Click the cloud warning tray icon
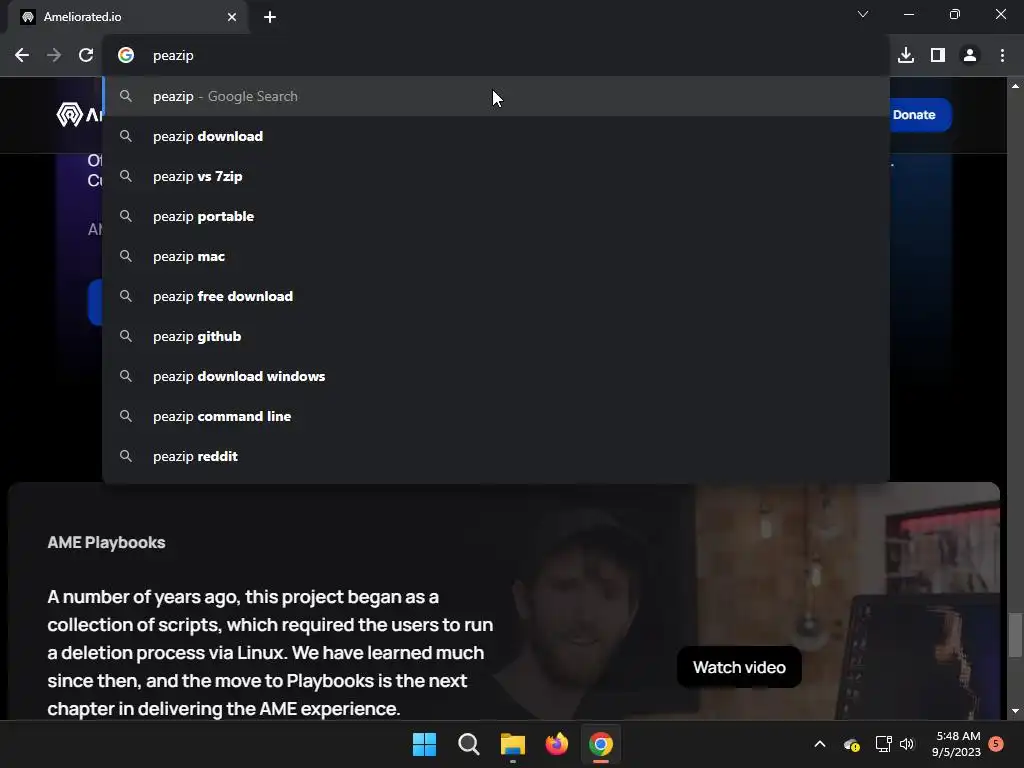Screen dimensions: 1024x768 tap(852, 744)
